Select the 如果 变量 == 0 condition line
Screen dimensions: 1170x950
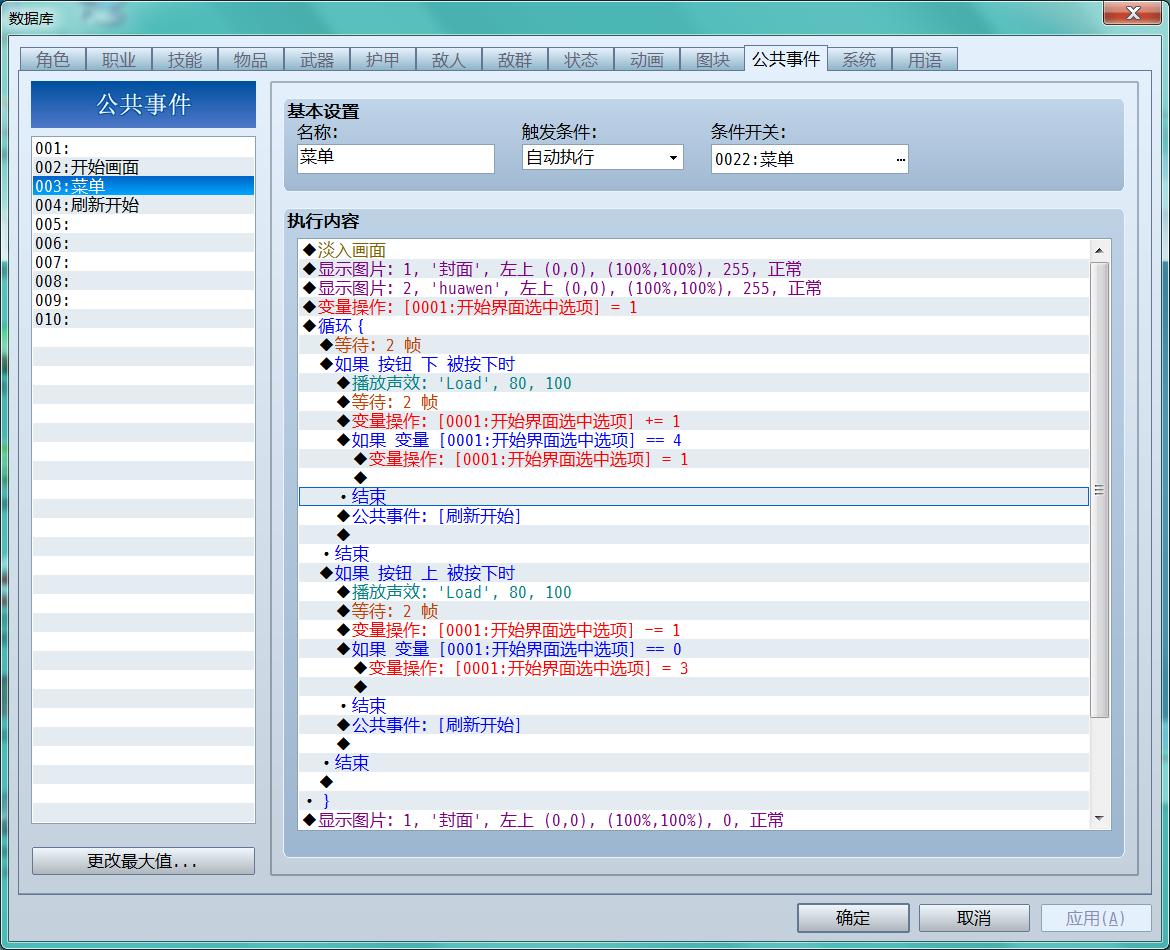694,649
